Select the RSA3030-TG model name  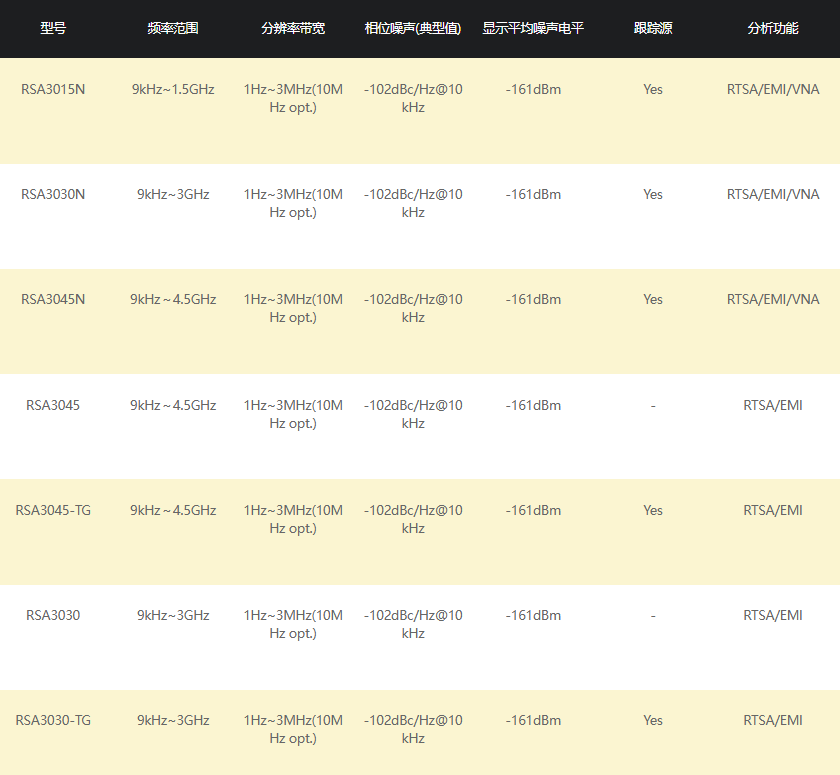[x=53, y=720]
